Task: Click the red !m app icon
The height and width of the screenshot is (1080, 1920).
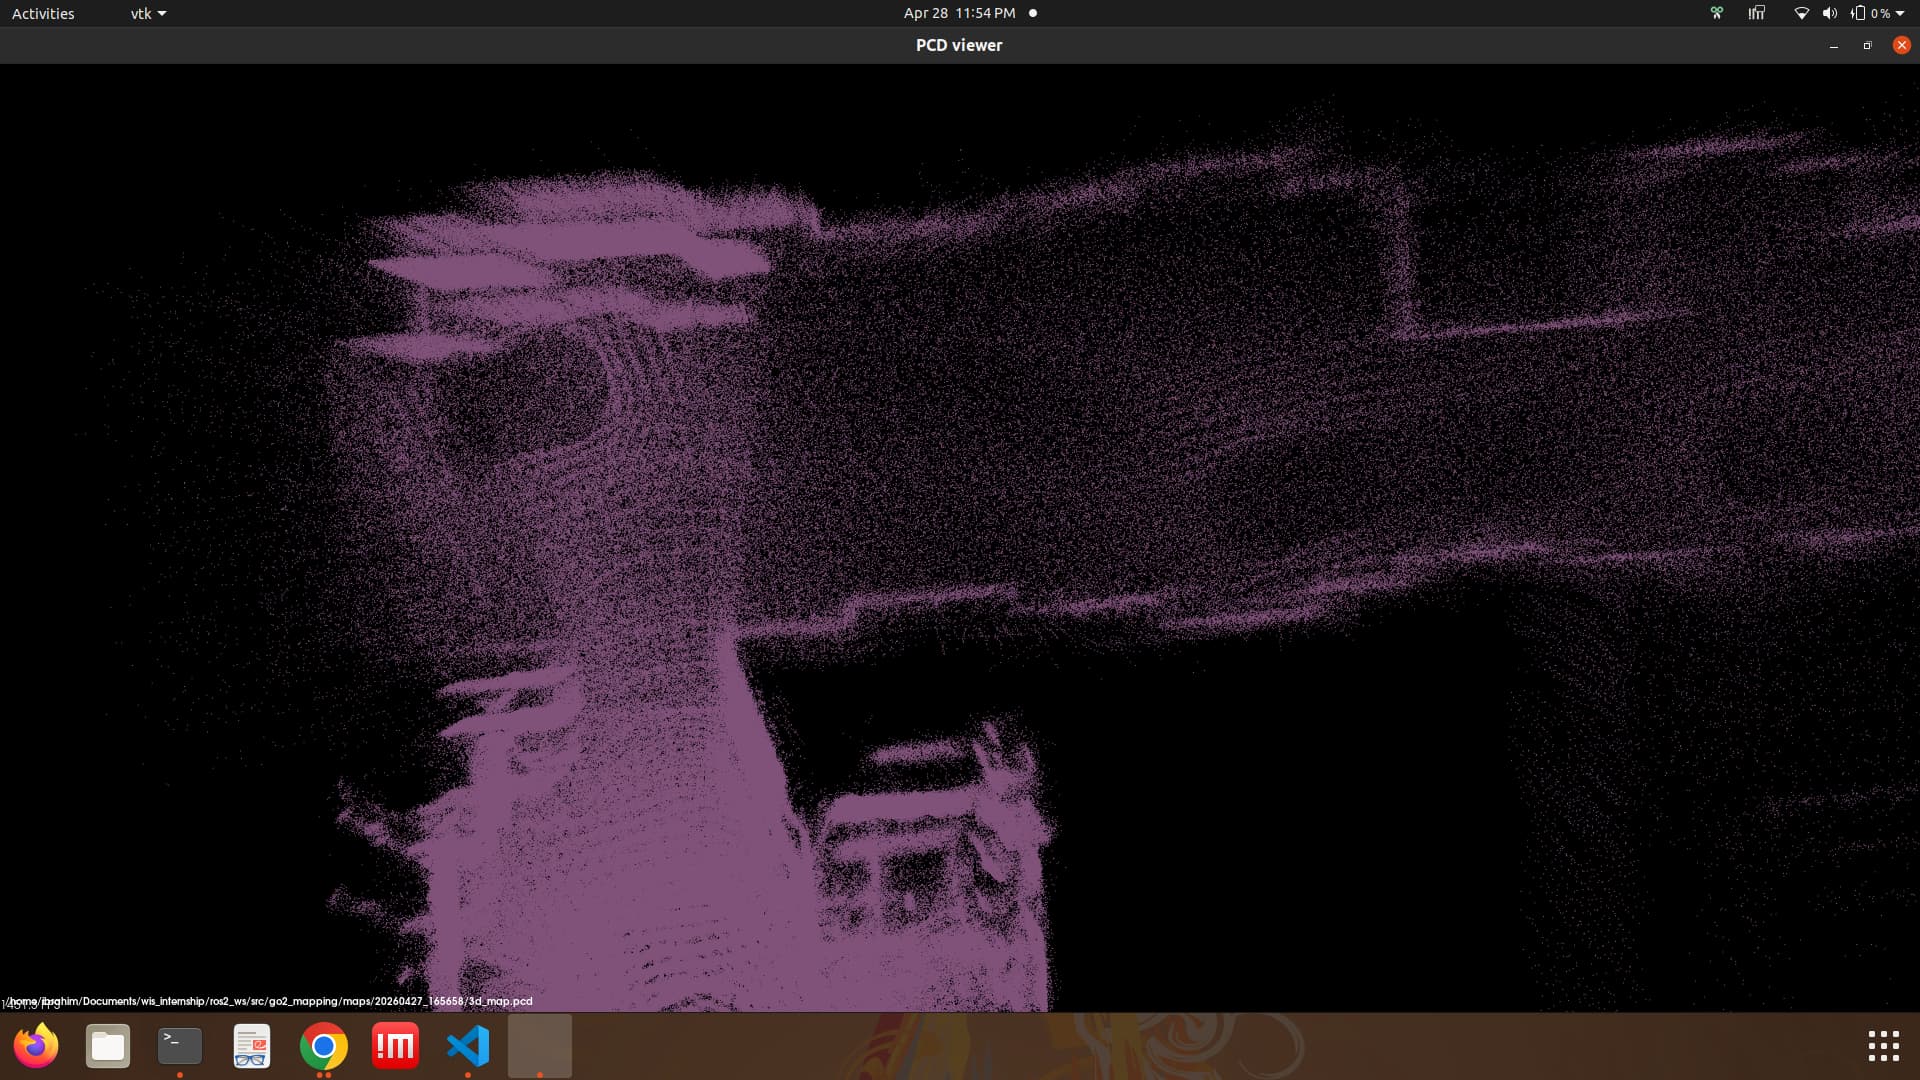Action: point(396,1046)
